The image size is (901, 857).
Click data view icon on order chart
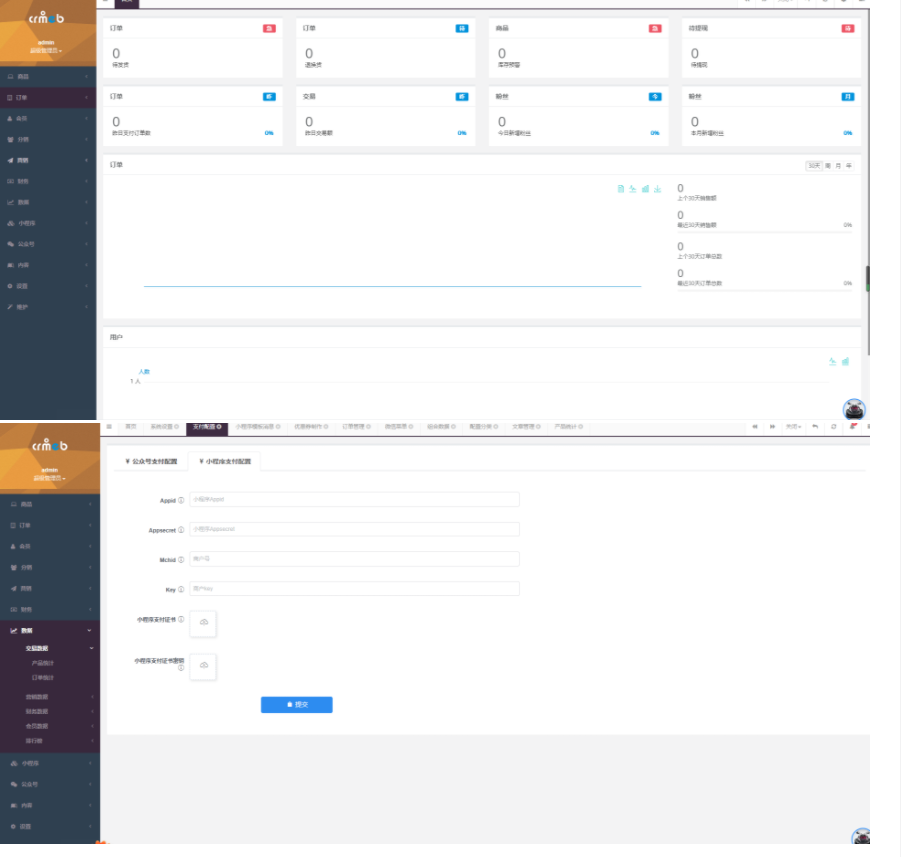point(621,189)
